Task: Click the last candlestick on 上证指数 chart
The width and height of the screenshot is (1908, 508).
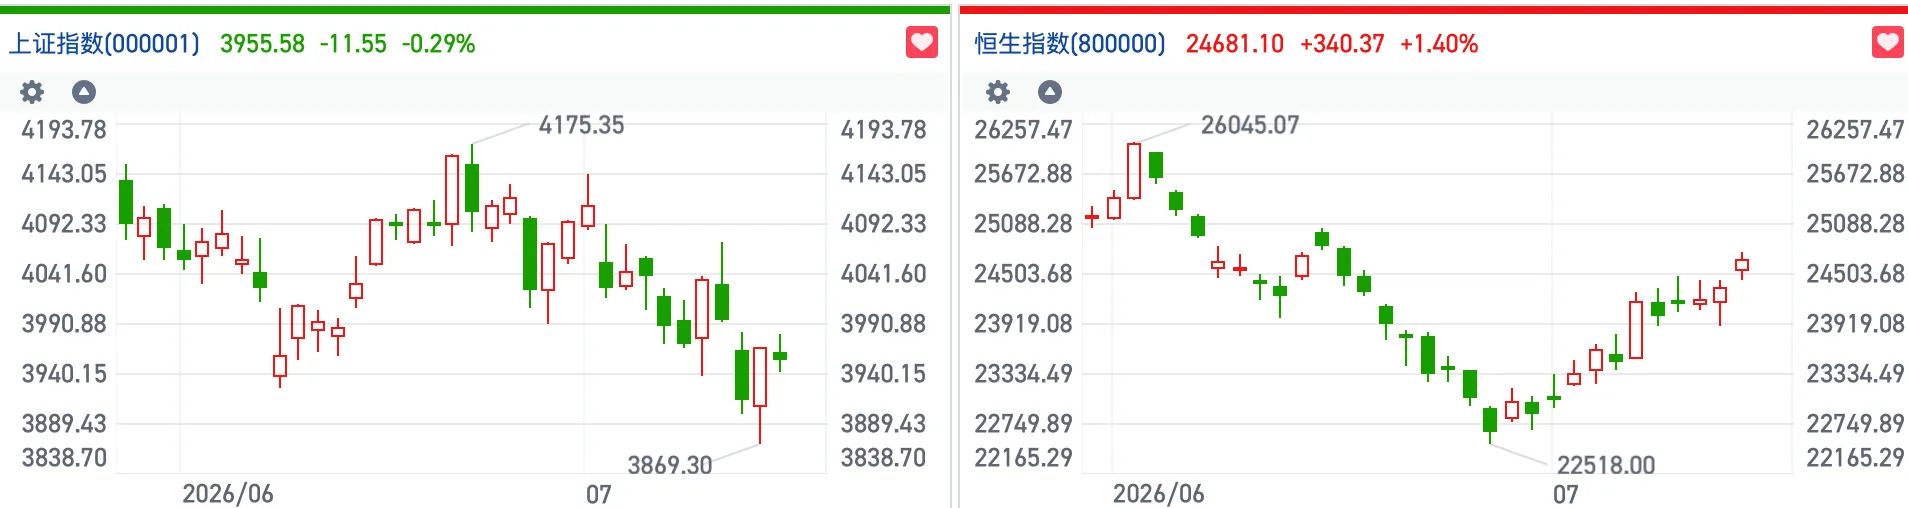Action: (780, 355)
